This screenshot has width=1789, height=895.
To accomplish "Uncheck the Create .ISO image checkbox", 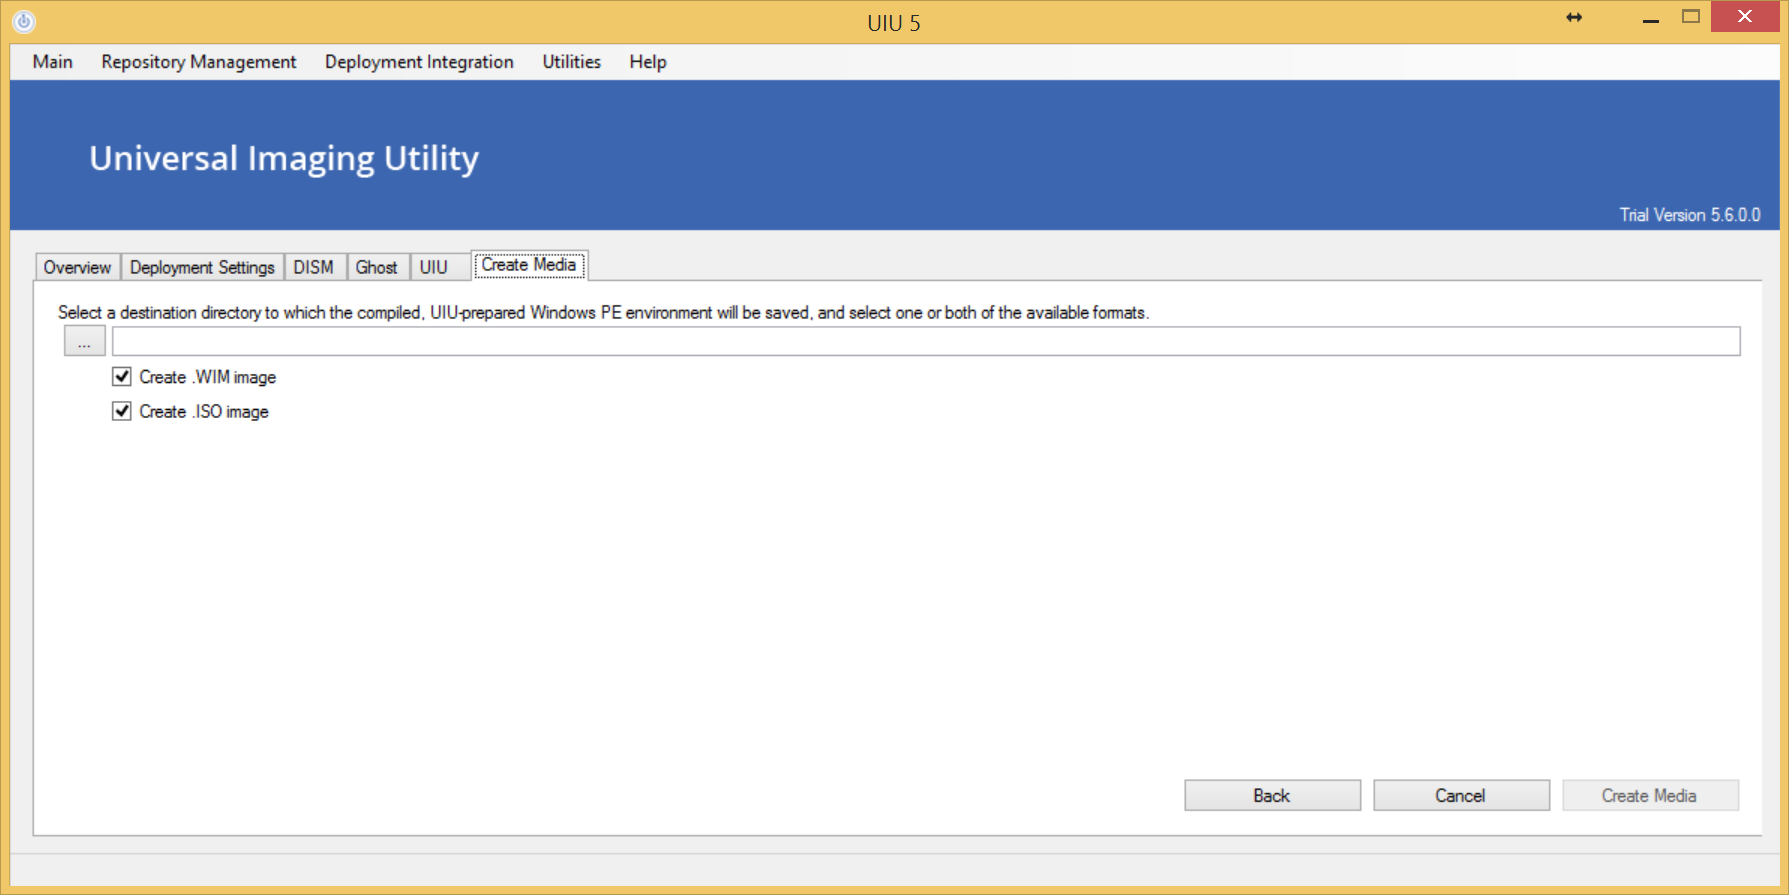I will click(x=122, y=411).
